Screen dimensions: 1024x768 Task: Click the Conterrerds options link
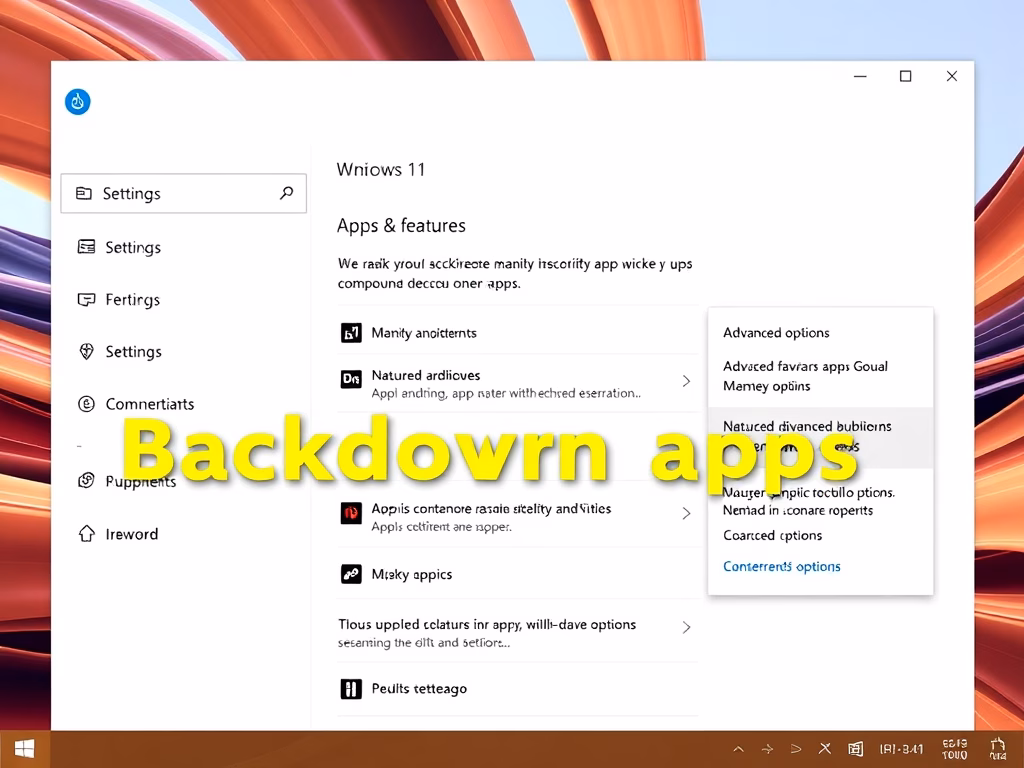(782, 566)
